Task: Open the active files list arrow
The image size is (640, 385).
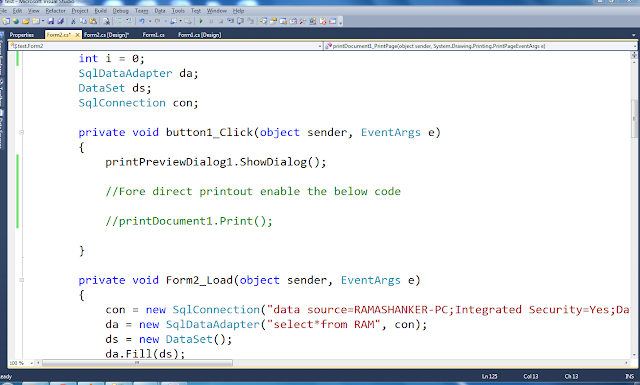Action: 633,35
